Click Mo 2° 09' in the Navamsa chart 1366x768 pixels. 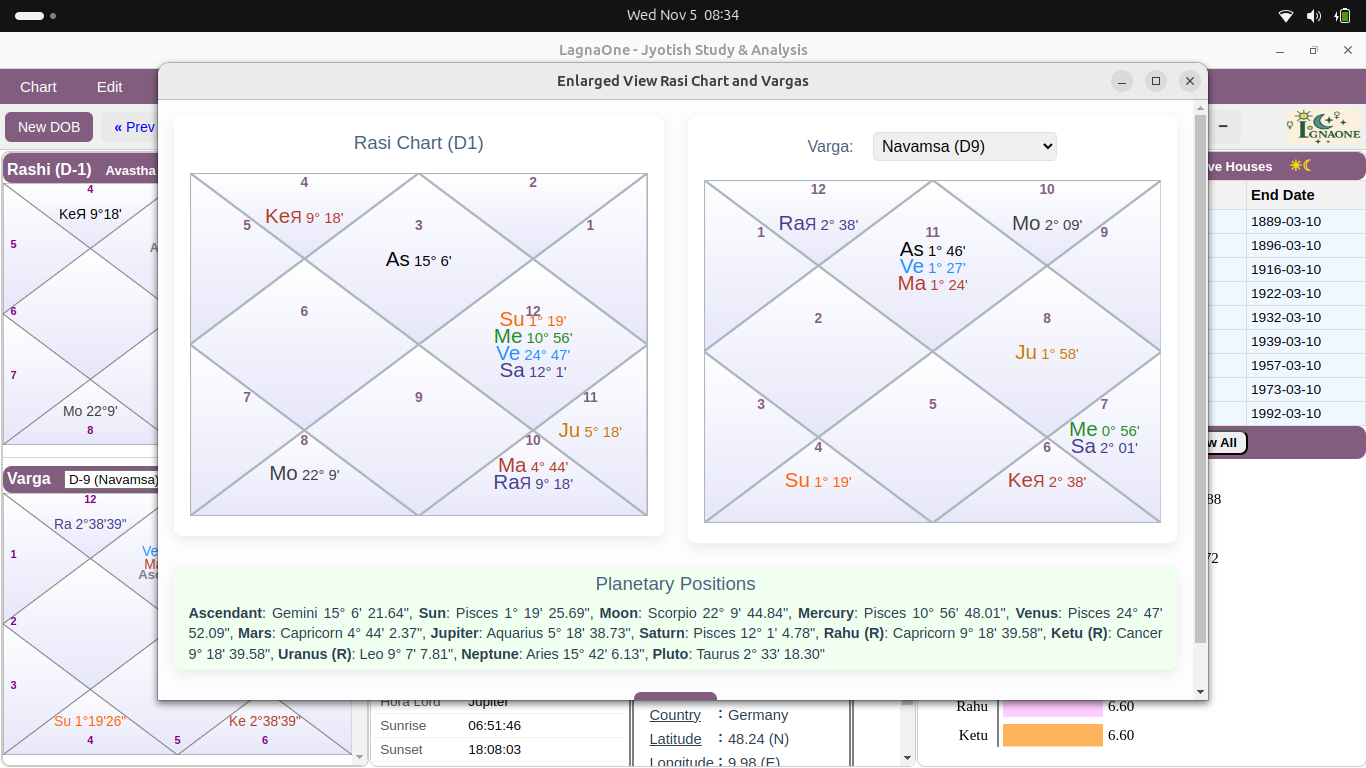coord(1047,224)
